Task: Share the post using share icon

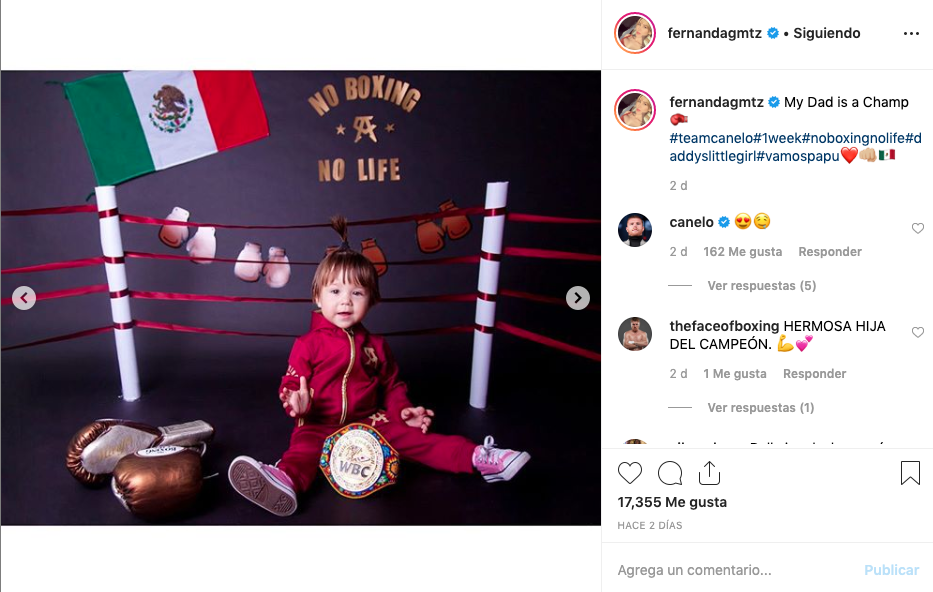Action: click(709, 473)
